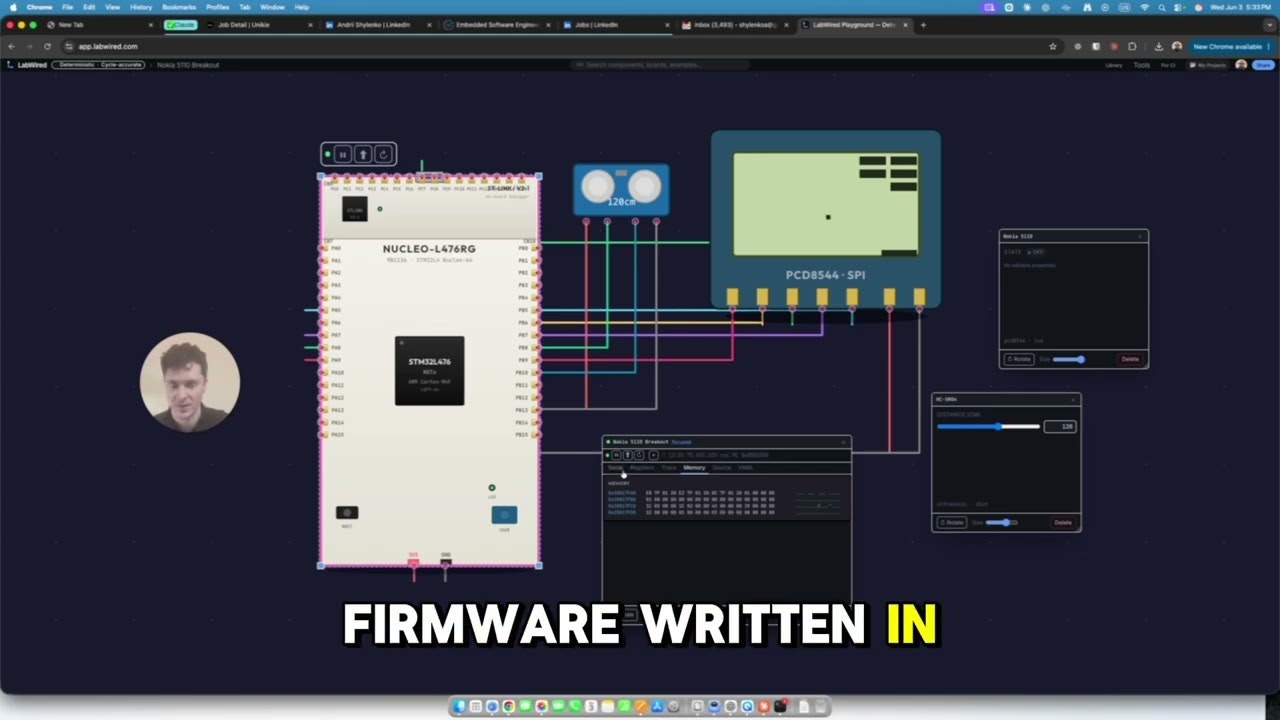The image size is (1280, 720).
Task: Click the PA0 pin on the Nucleo board
Action: tap(324, 248)
